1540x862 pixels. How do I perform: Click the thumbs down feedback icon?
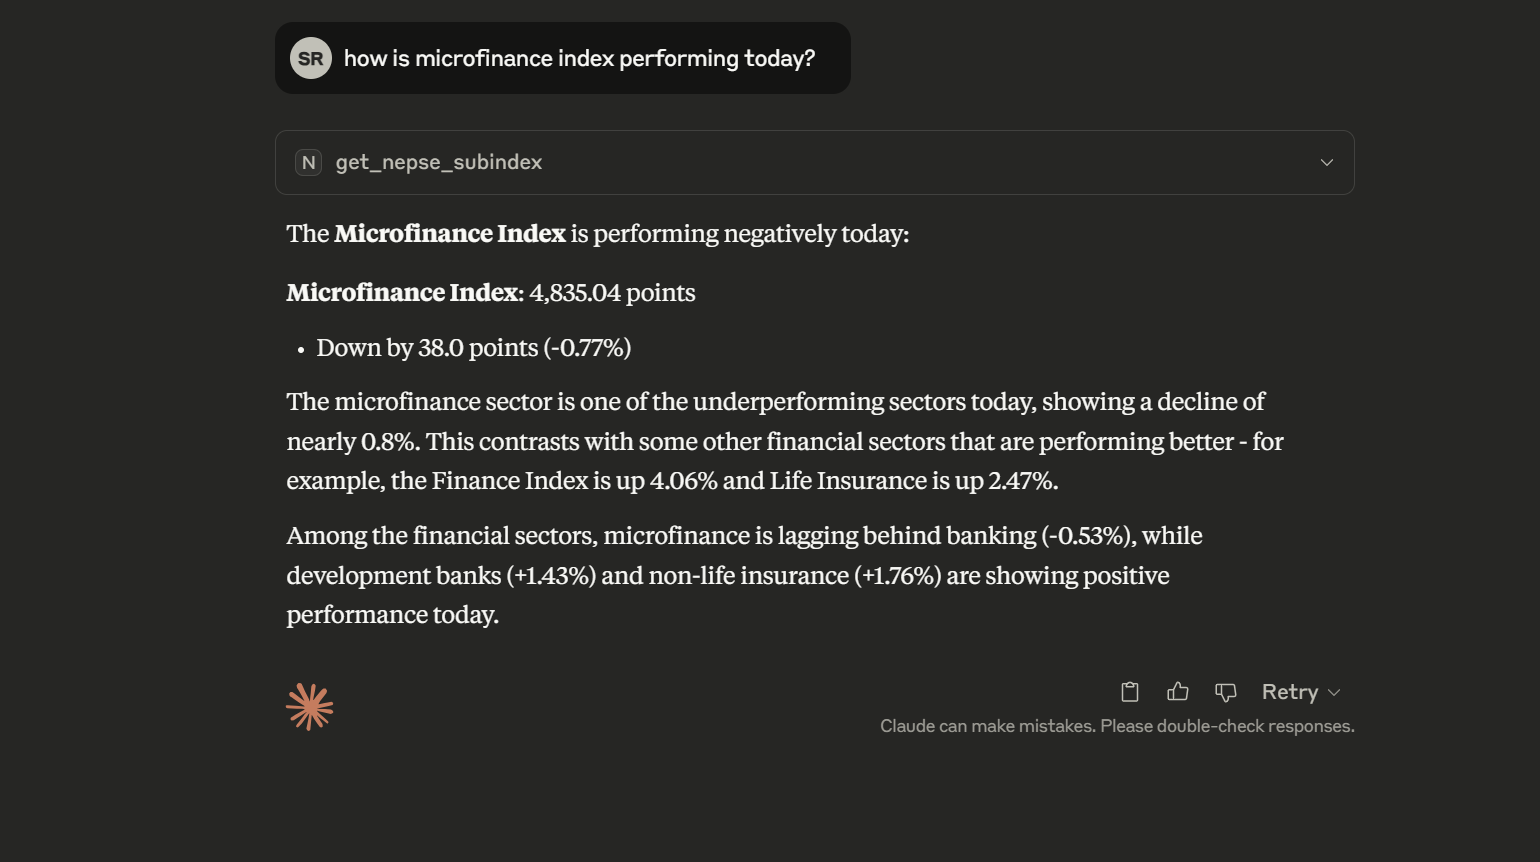[x=1225, y=691]
